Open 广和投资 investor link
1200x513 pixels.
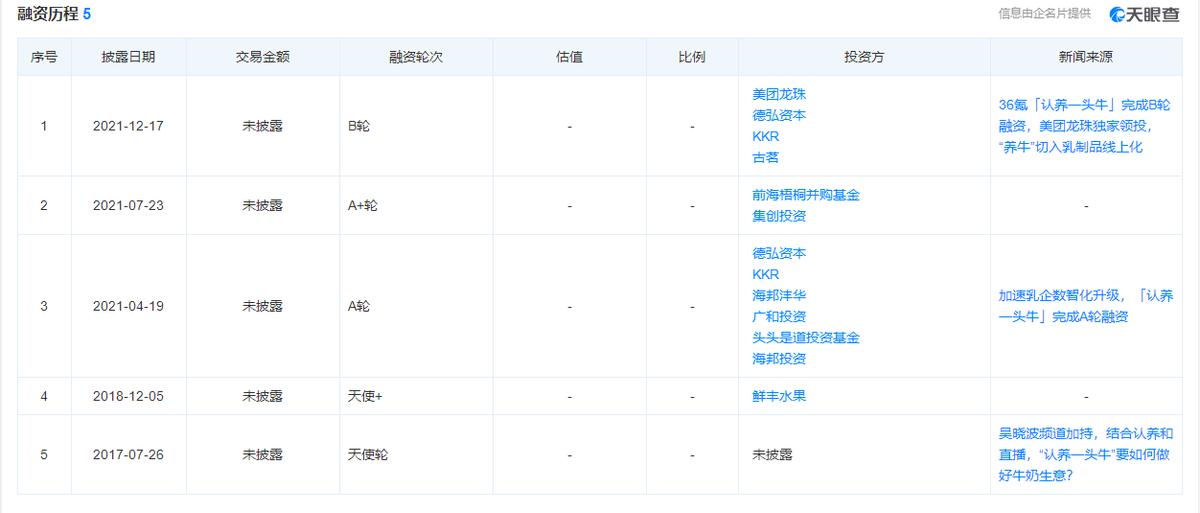pyautogui.click(x=779, y=316)
